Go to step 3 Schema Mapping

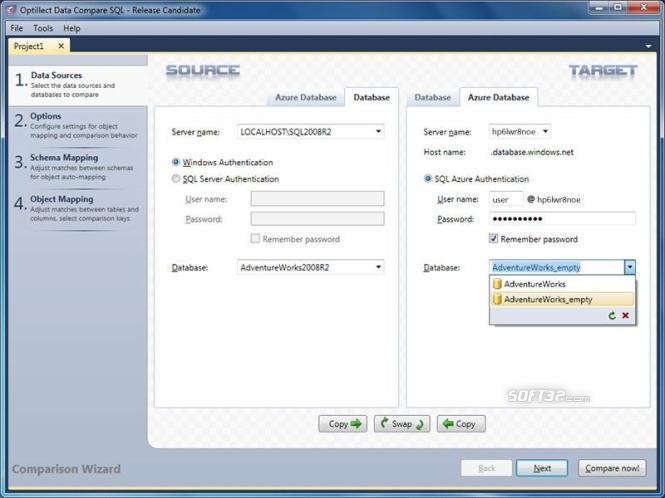(78, 166)
